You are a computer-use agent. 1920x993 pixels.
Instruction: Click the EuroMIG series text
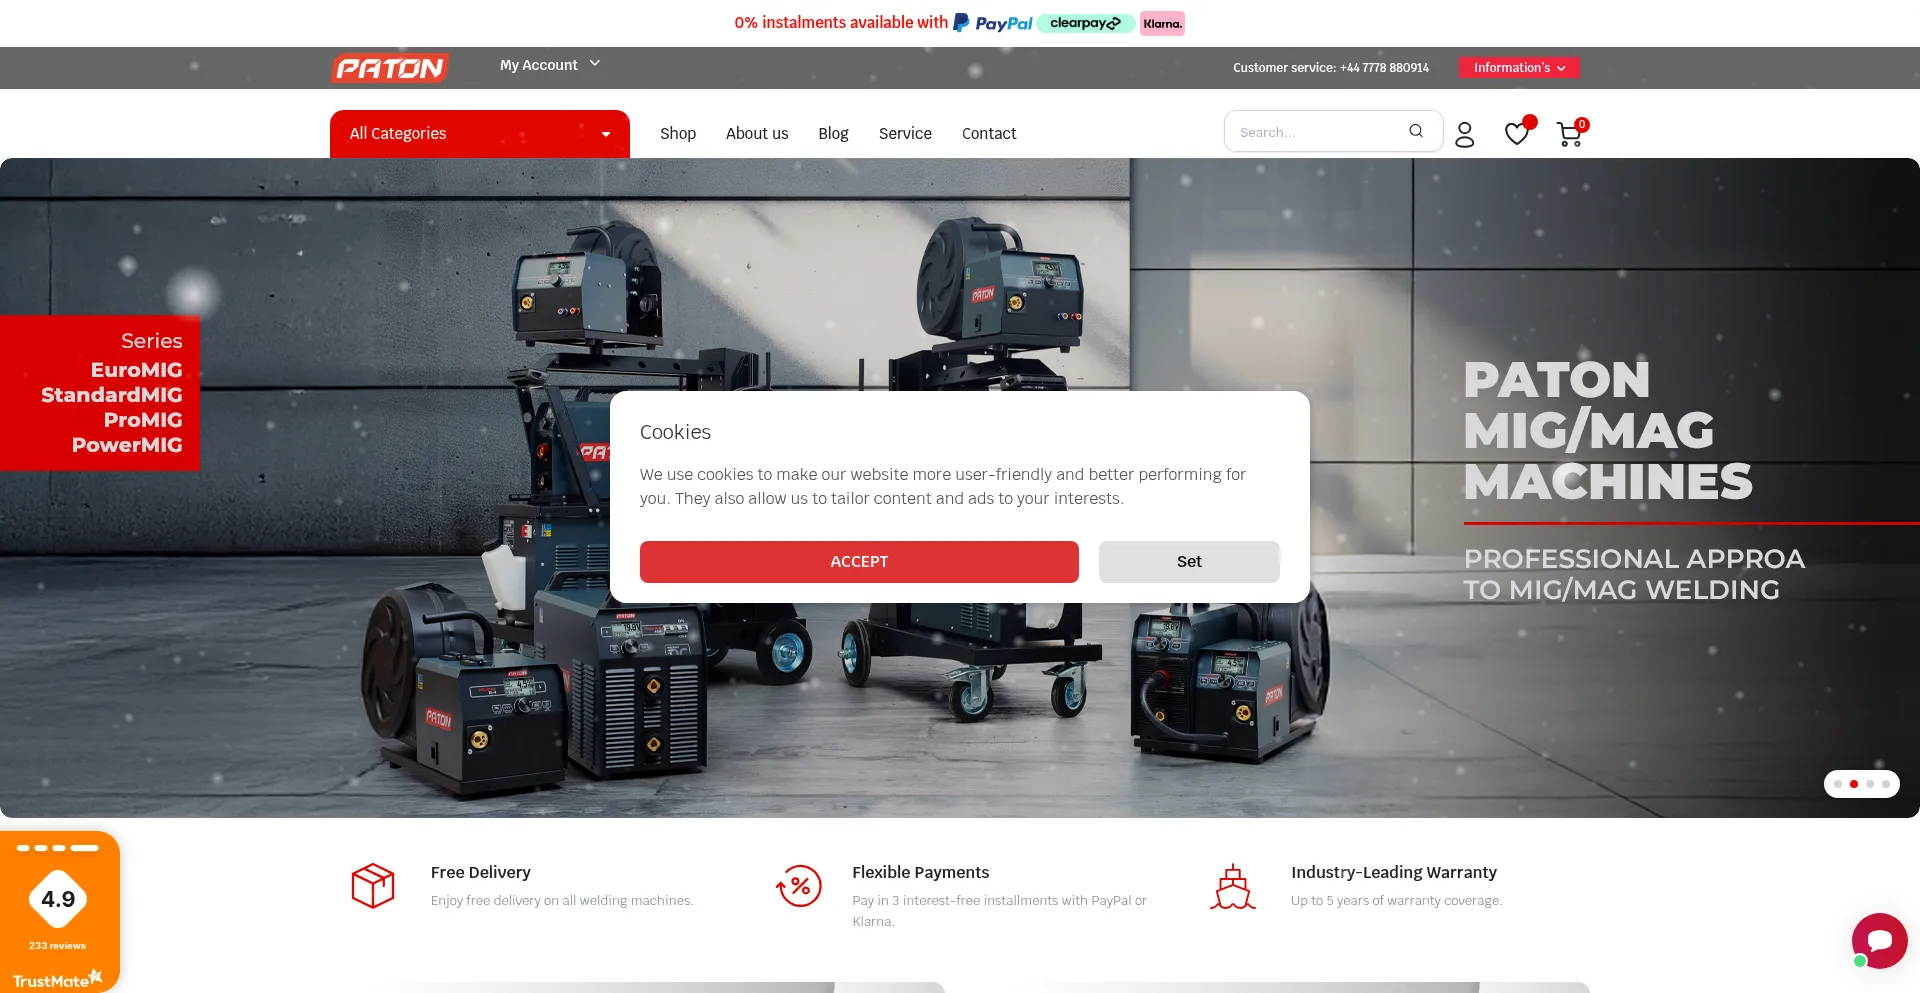tap(137, 370)
